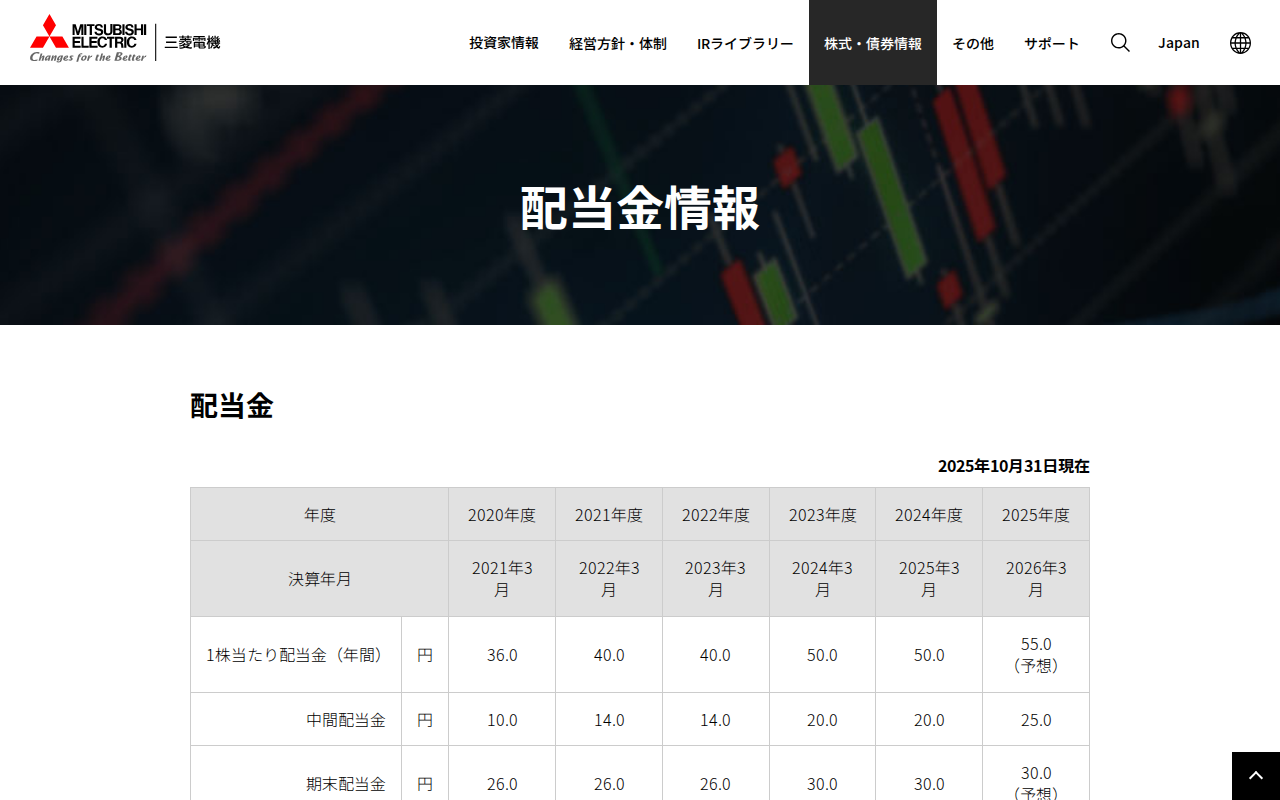Open the サポート menu
This screenshot has height=800, width=1280.
1051,43
